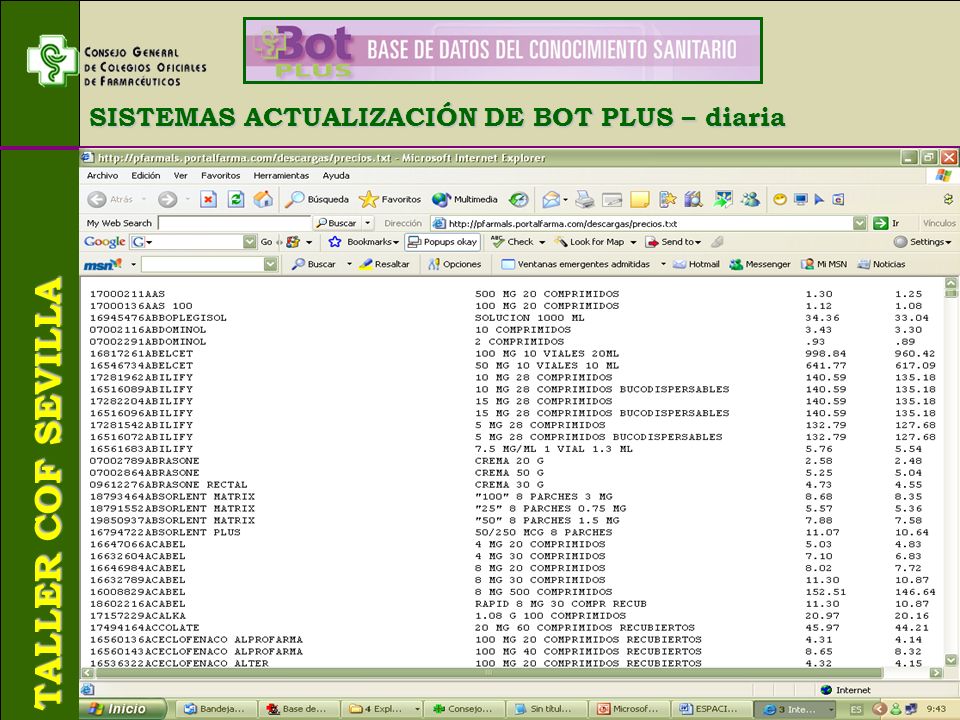
Task: Click the greyed-out highlighter icon after Send to
Action: click(718, 242)
